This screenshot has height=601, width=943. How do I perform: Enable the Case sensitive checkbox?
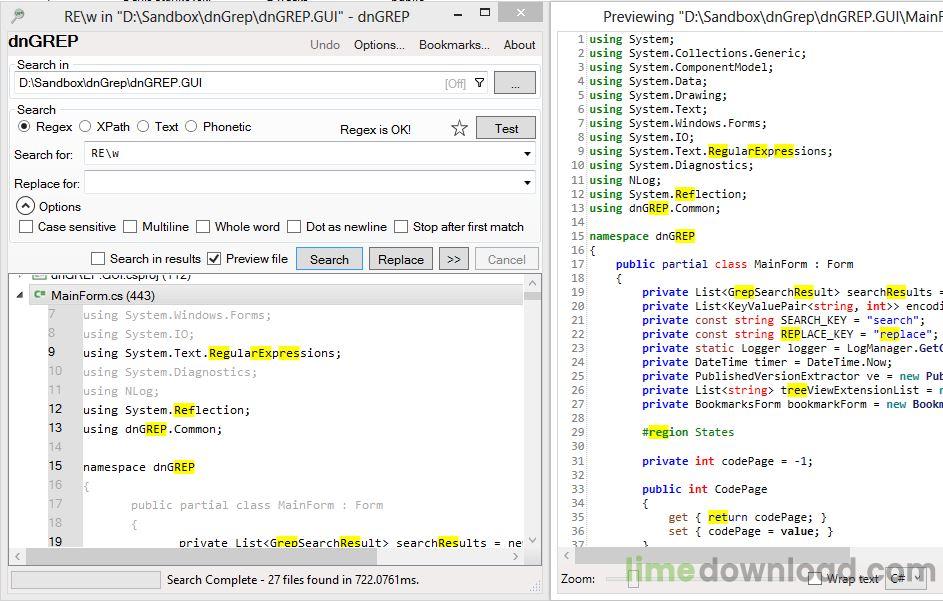coord(26,227)
